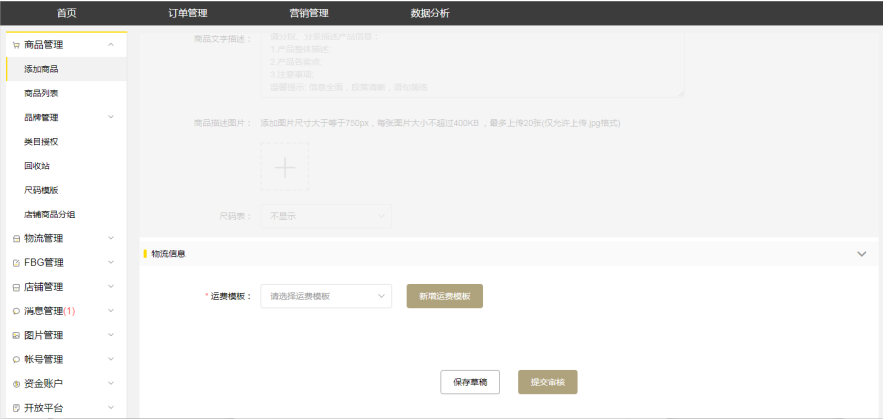The image size is (883, 419).
Task: Expand 开放平台 using its chevron
Action: coord(111,408)
